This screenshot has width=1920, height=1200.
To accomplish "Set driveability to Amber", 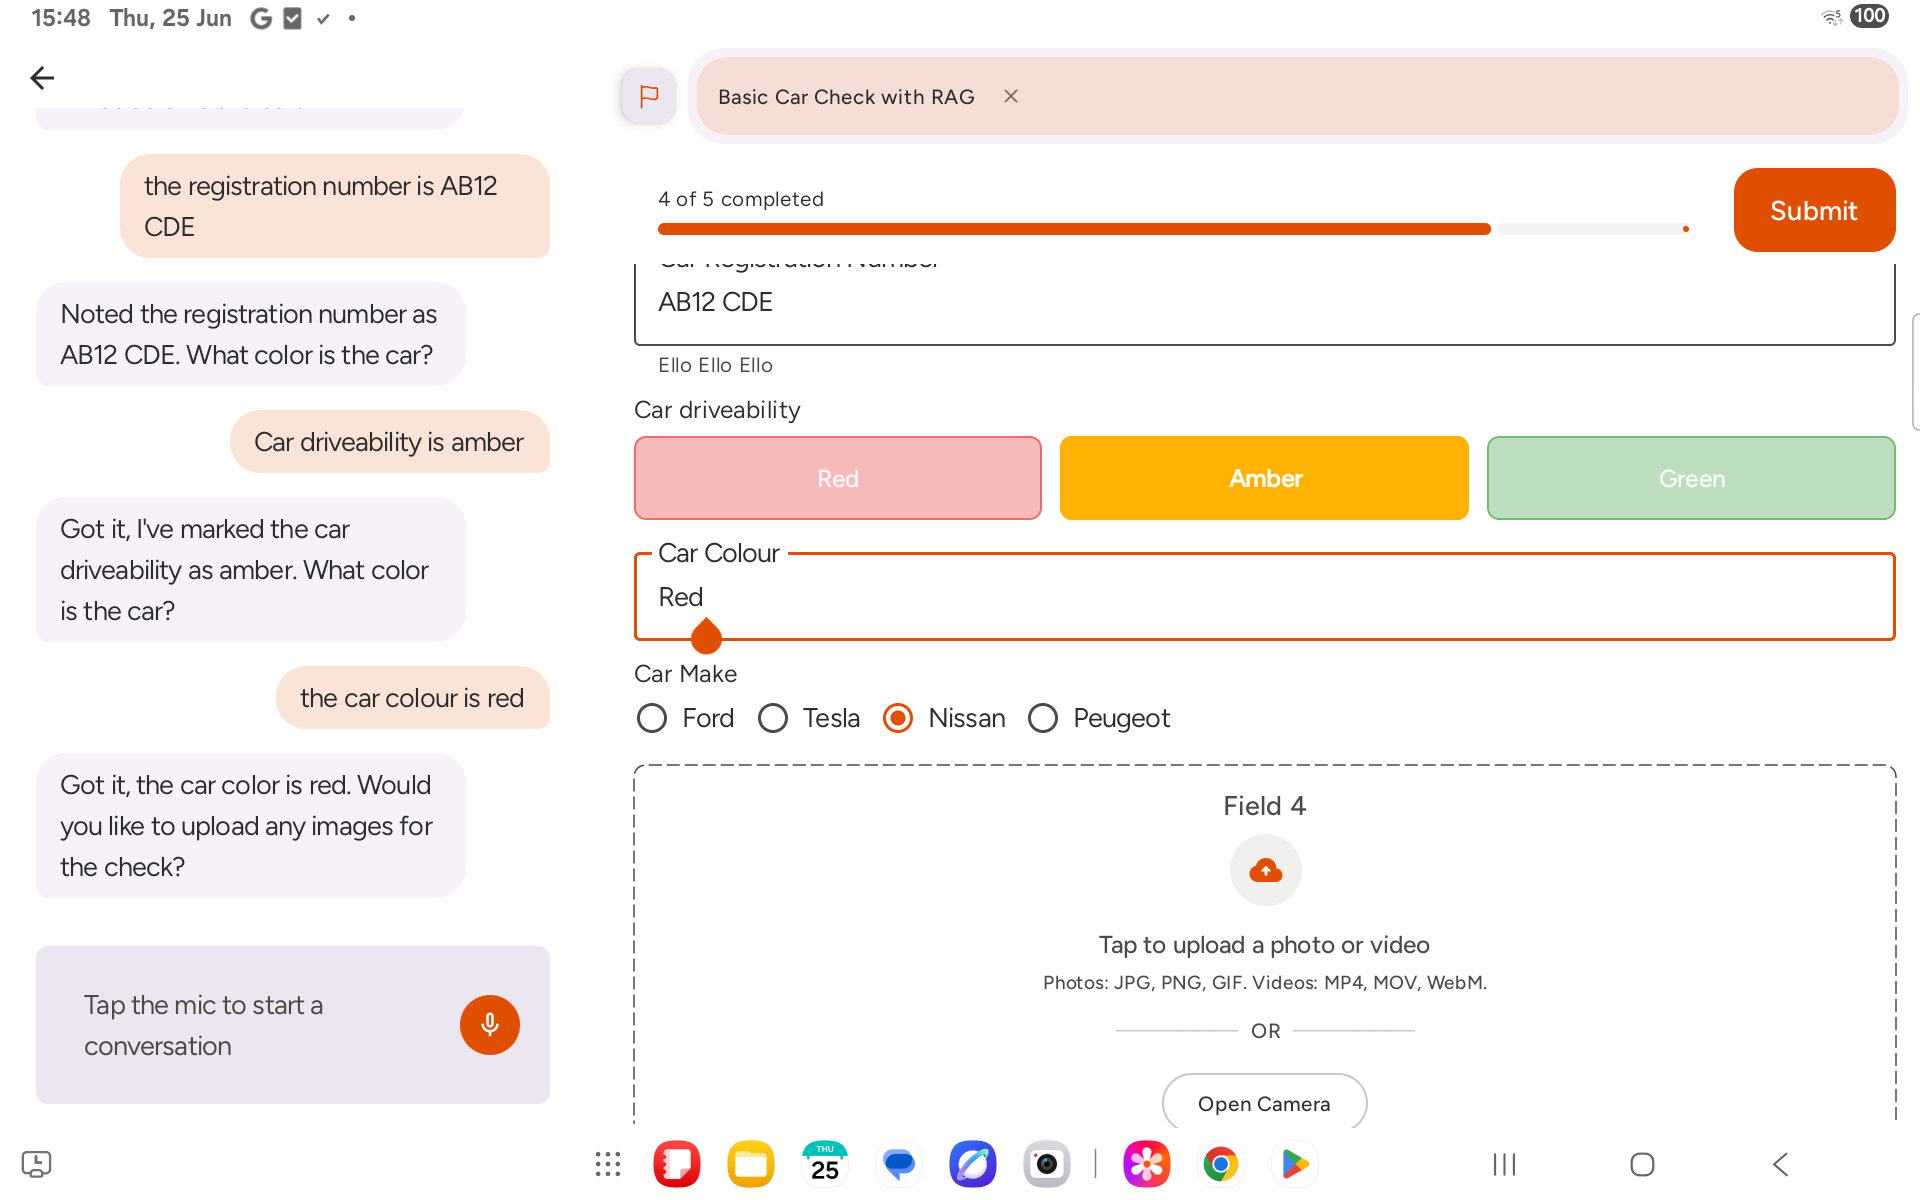I will pyautogui.click(x=1264, y=478).
